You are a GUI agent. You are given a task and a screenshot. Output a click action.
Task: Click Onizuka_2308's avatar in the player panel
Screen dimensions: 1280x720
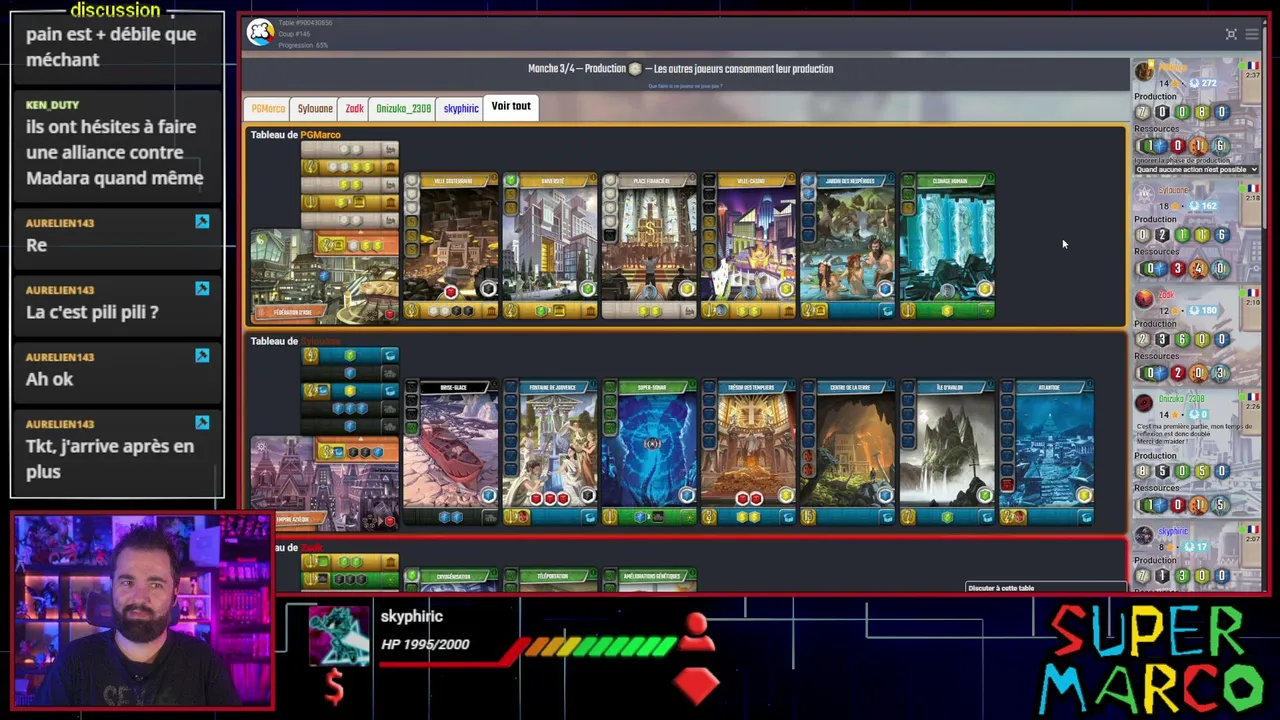click(1144, 403)
